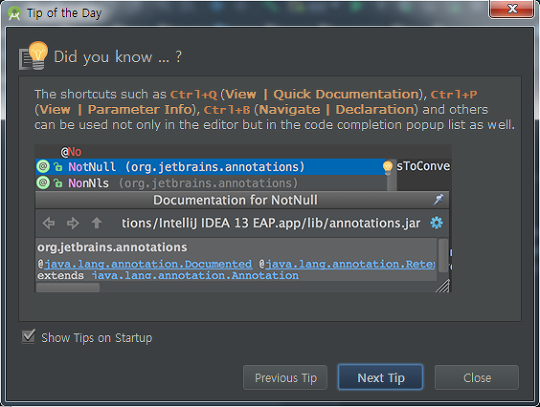
Task: Click the annotation icon next to NonNls
Action: click(x=43, y=182)
